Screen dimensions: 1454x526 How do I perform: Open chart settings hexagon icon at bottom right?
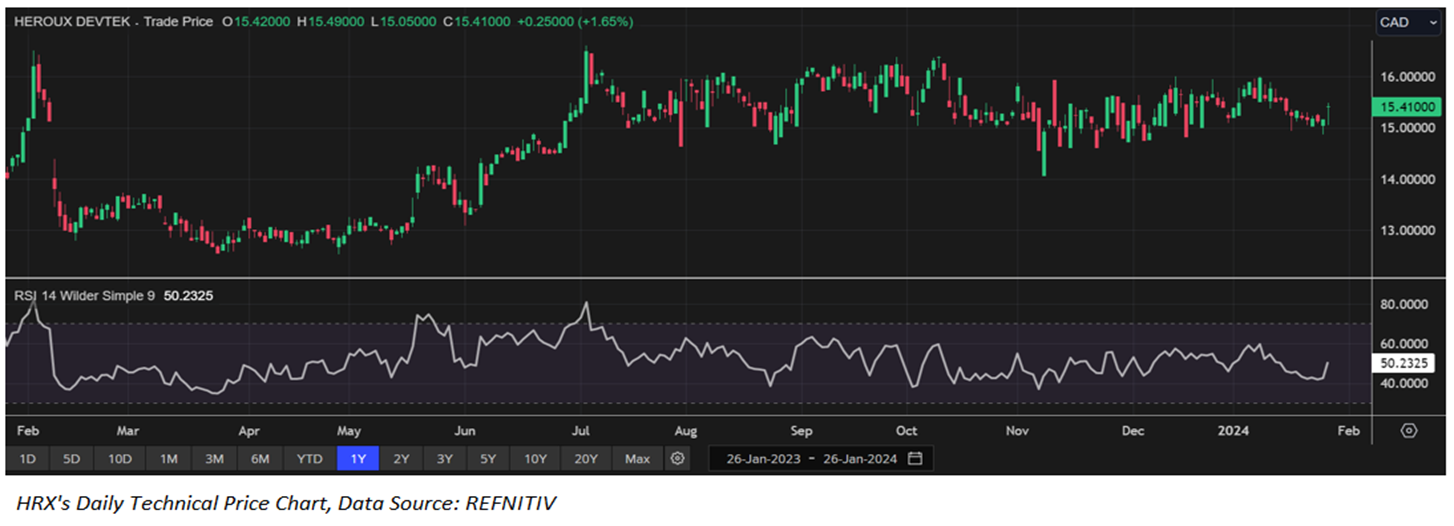click(x=1409, y=431)
